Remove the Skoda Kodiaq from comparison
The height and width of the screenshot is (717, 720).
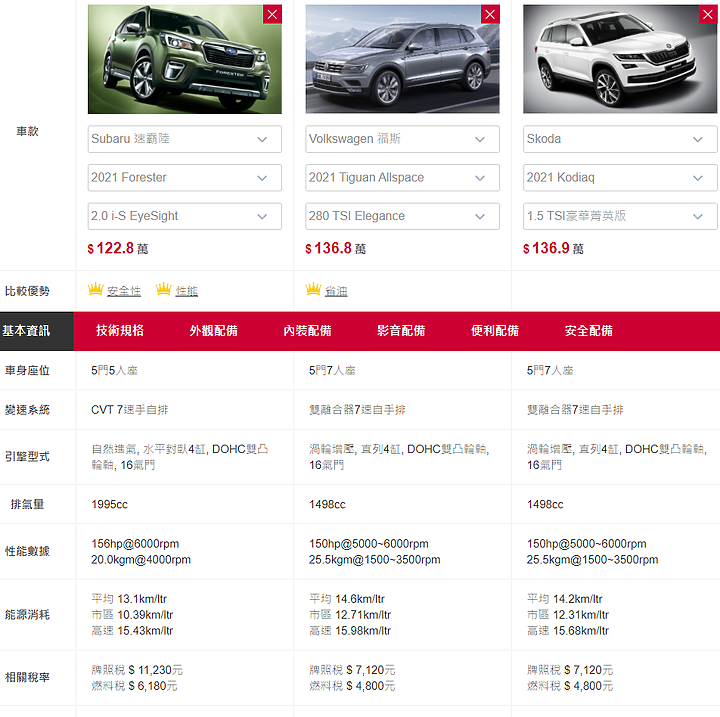pyautogui.click(x=708, y=14)
